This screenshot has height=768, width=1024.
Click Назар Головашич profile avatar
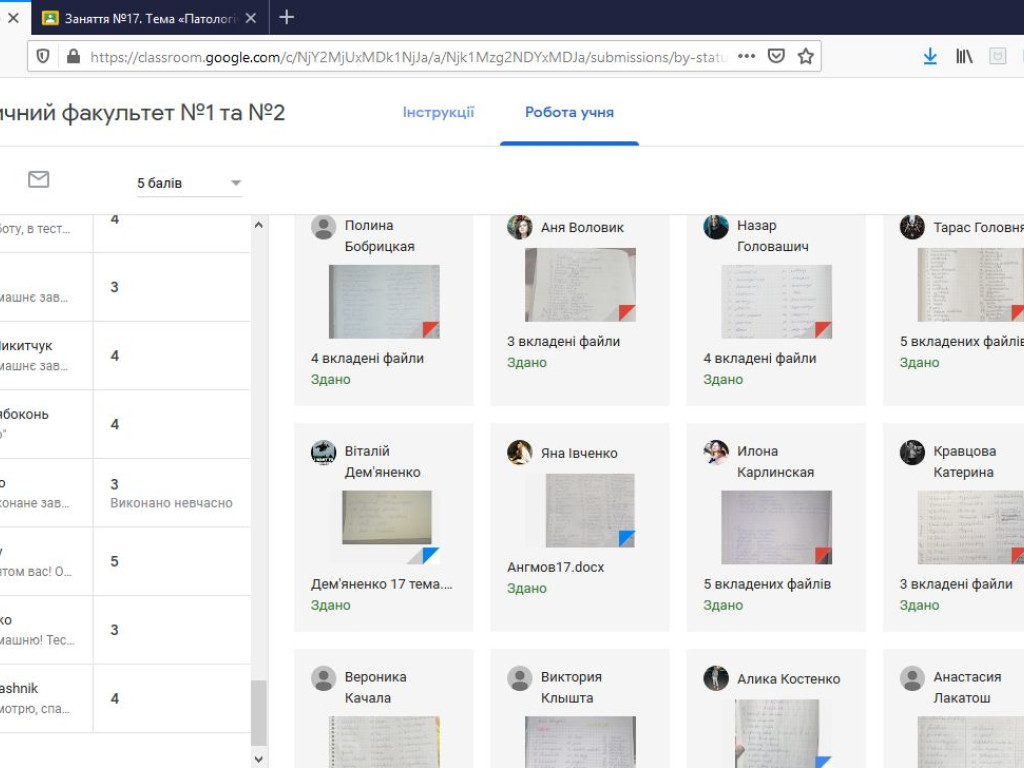pos(716,227)
